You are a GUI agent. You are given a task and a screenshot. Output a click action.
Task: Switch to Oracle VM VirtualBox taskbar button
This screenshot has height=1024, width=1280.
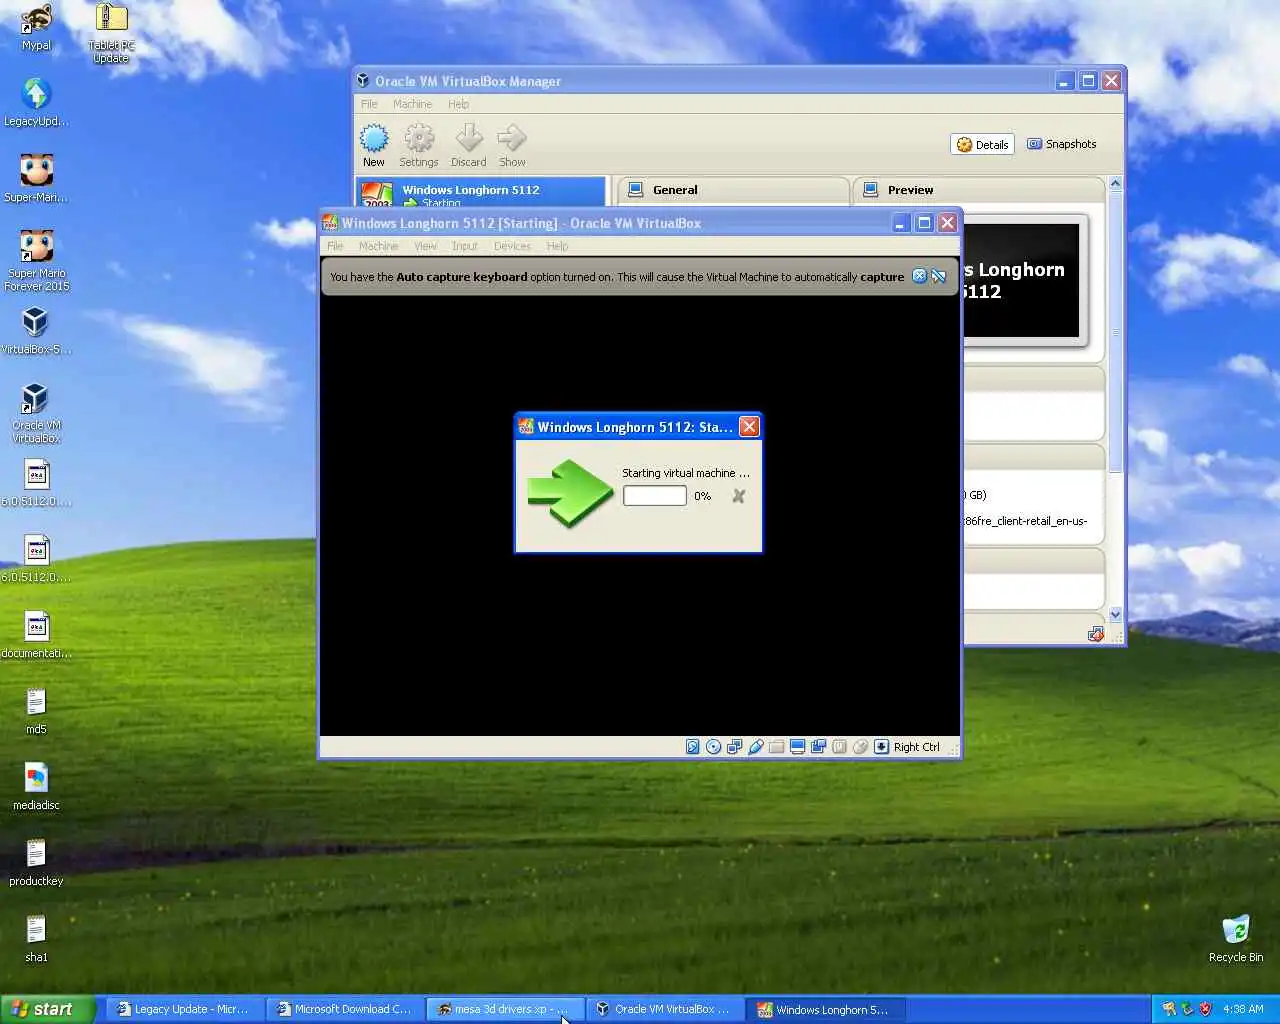663,1009
